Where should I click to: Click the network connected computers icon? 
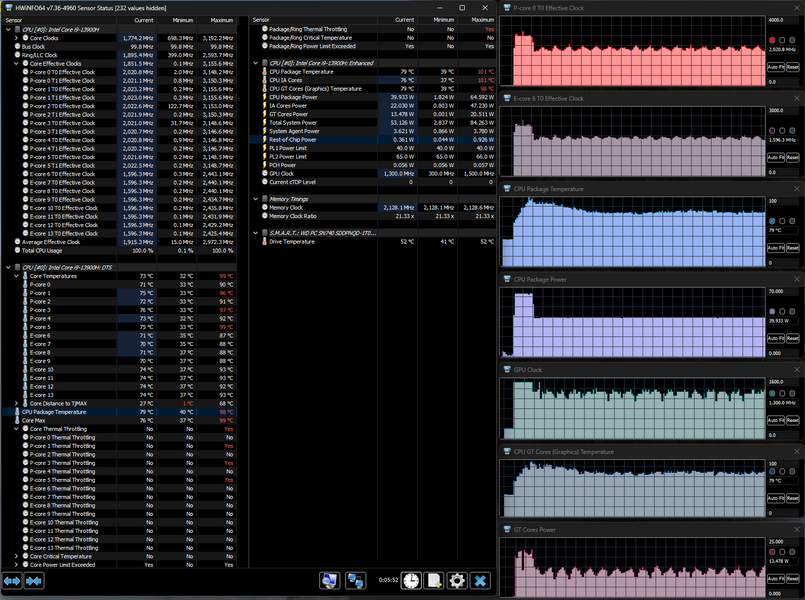click(354, 580)
